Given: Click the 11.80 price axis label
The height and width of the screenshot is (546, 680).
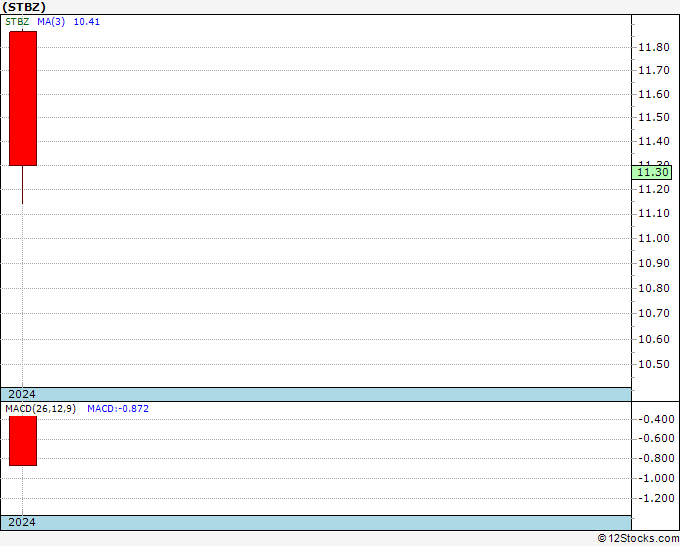Looking at the screenshot, I should pos(654,47).
